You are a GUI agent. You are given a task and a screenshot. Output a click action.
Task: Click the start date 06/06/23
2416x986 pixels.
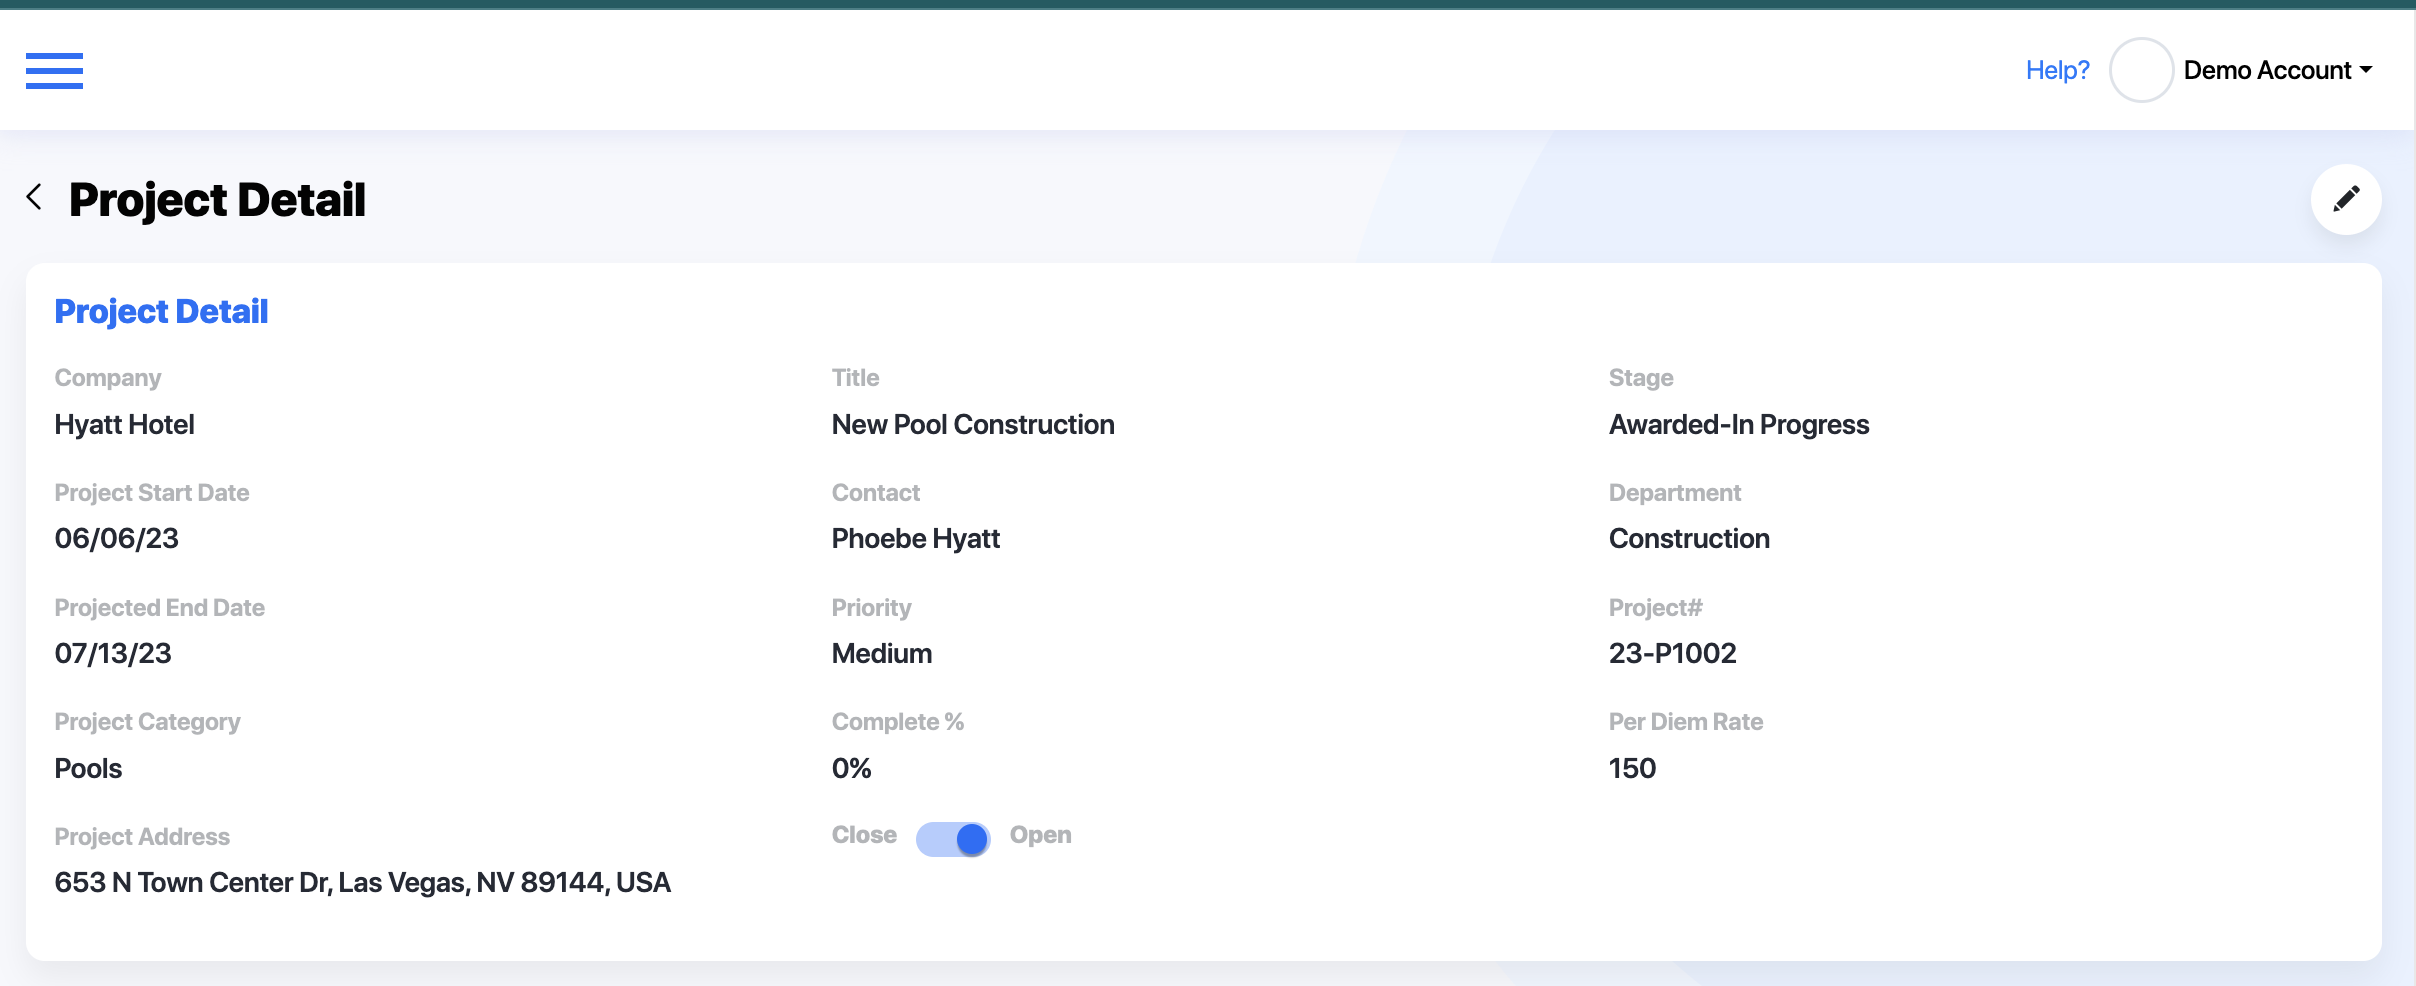pos(117,539)
